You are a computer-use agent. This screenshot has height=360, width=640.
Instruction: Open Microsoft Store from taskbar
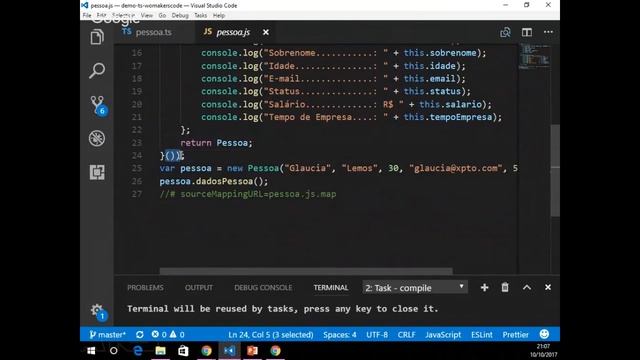[x=183, y=351]
